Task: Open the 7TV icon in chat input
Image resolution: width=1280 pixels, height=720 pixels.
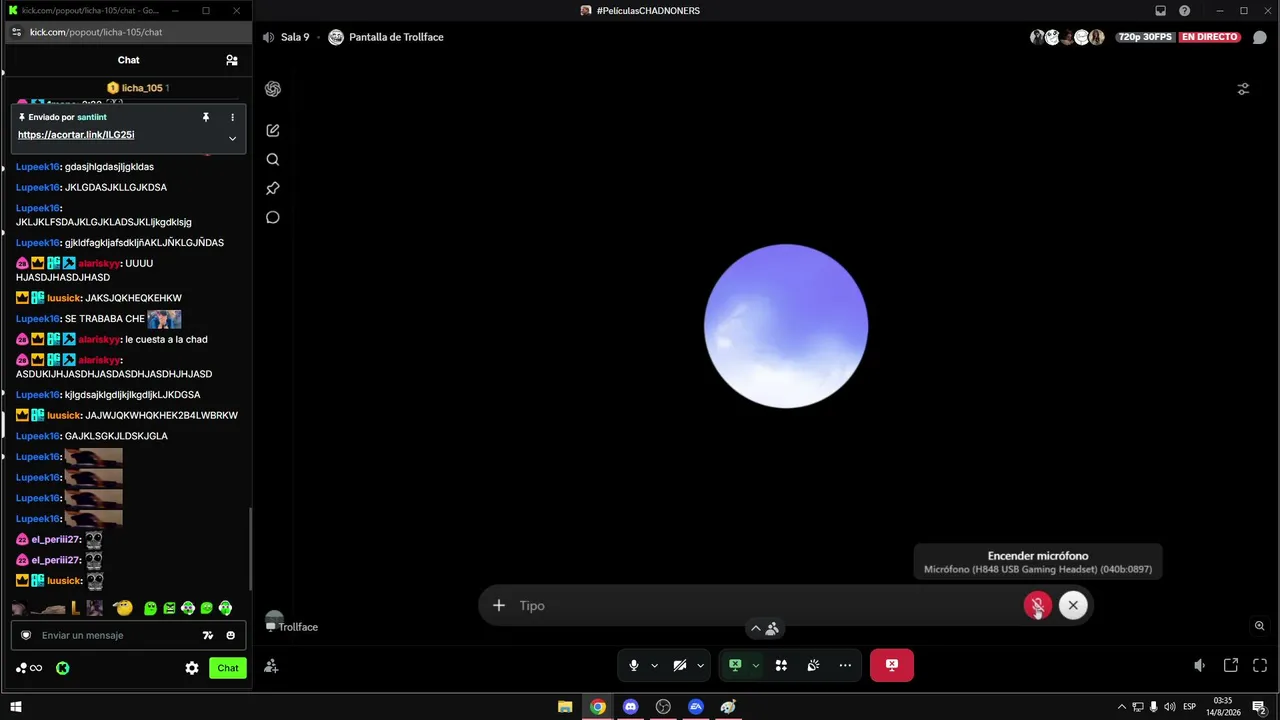Action: pos(208,635)
